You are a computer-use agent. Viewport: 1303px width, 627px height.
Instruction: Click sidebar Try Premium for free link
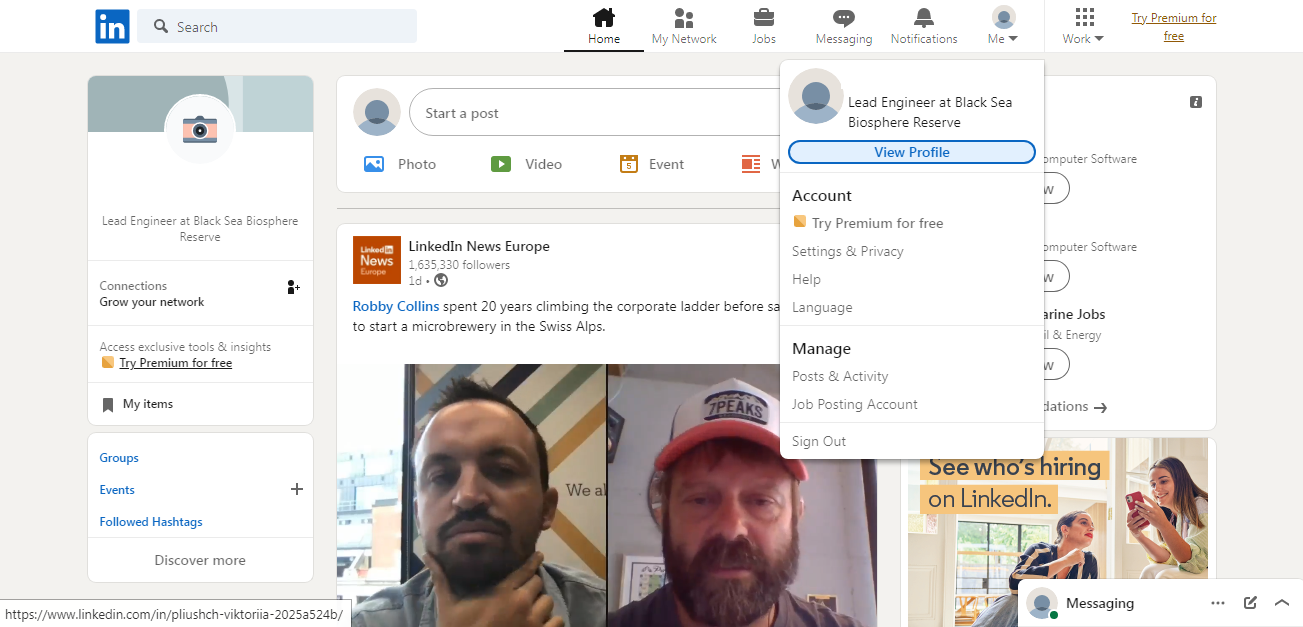[175, 363]
